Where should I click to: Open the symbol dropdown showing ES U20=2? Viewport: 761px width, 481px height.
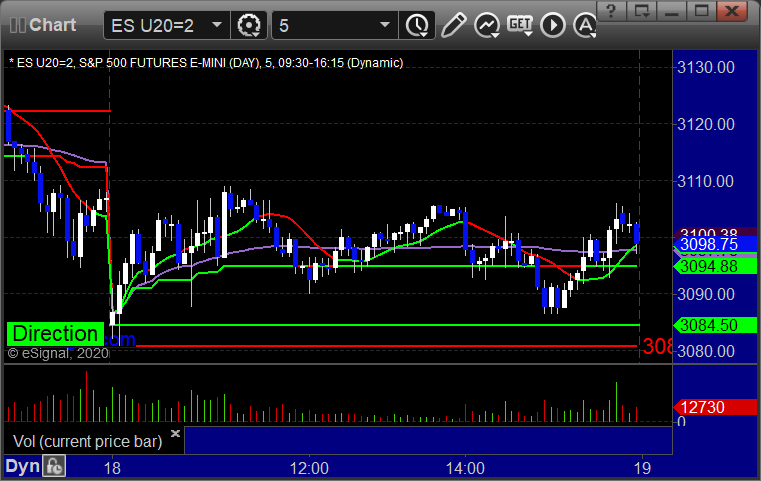166,25
